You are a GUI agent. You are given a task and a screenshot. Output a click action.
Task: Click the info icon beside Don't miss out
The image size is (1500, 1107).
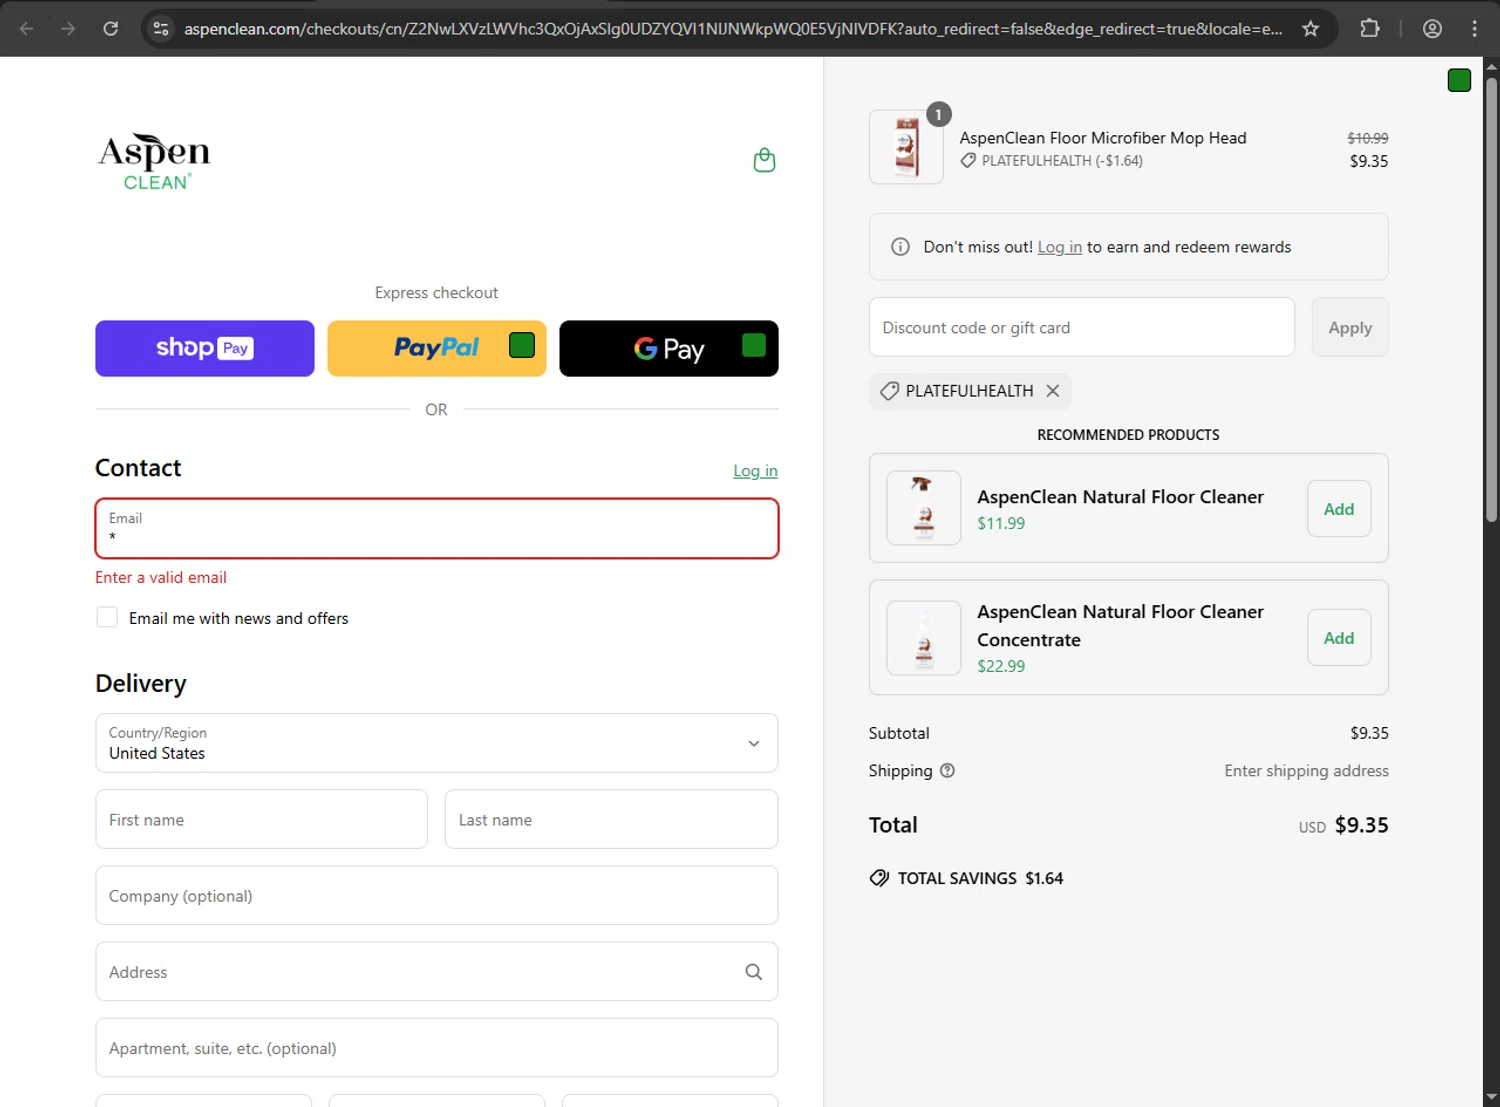click(900, 247)
